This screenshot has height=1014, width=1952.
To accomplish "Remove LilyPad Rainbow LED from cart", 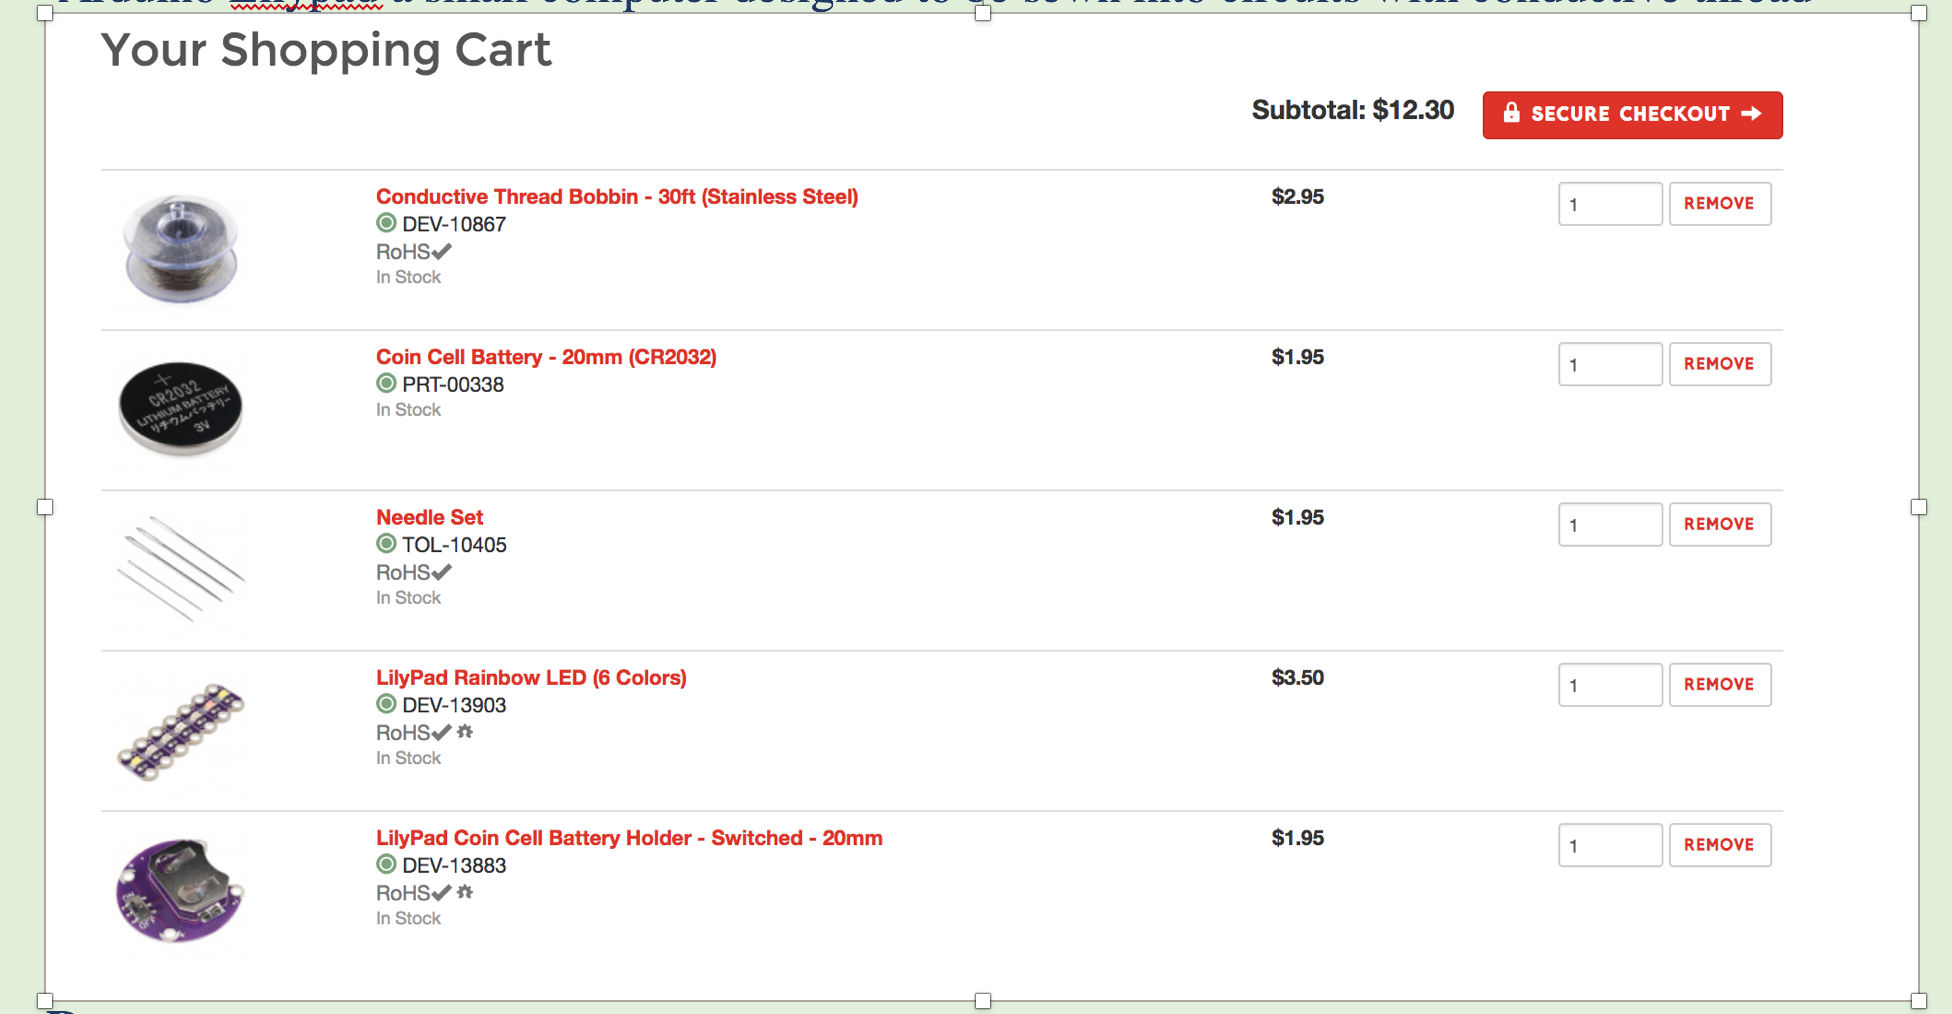I will [1719, 685].
